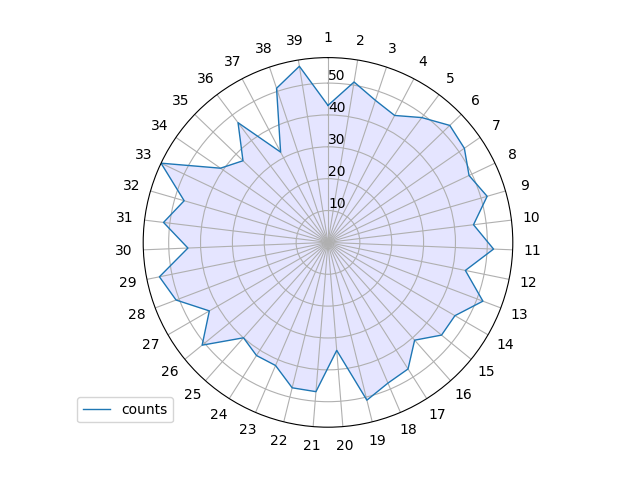Viewport: 640px width, 480px height.
Task: Click the data peak at spoke 33
Action: tap(162, 164)
